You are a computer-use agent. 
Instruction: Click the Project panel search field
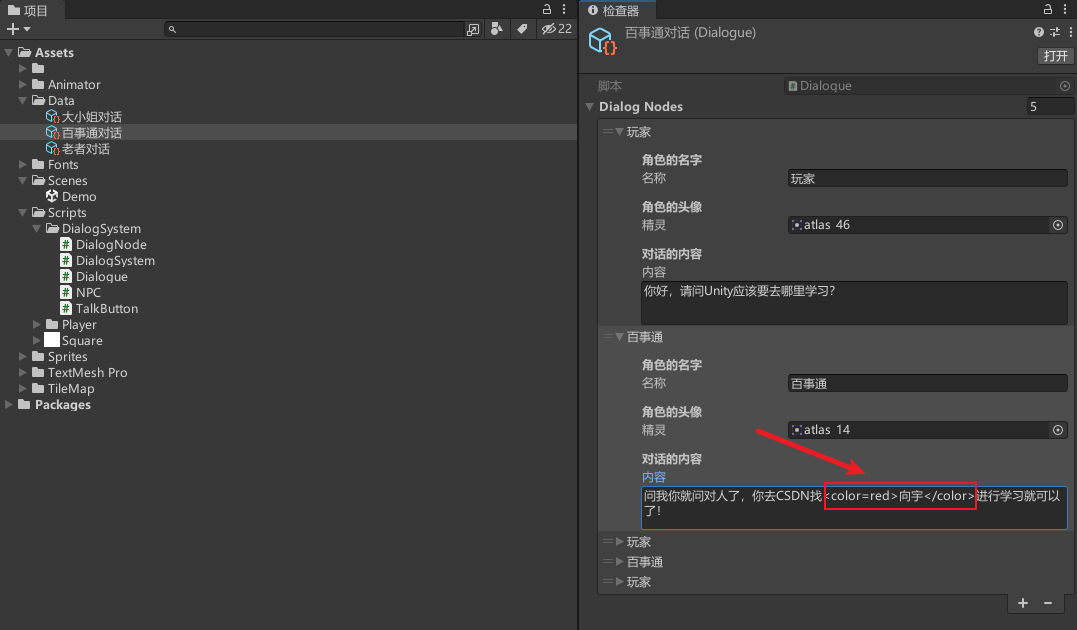coord(315,29)
